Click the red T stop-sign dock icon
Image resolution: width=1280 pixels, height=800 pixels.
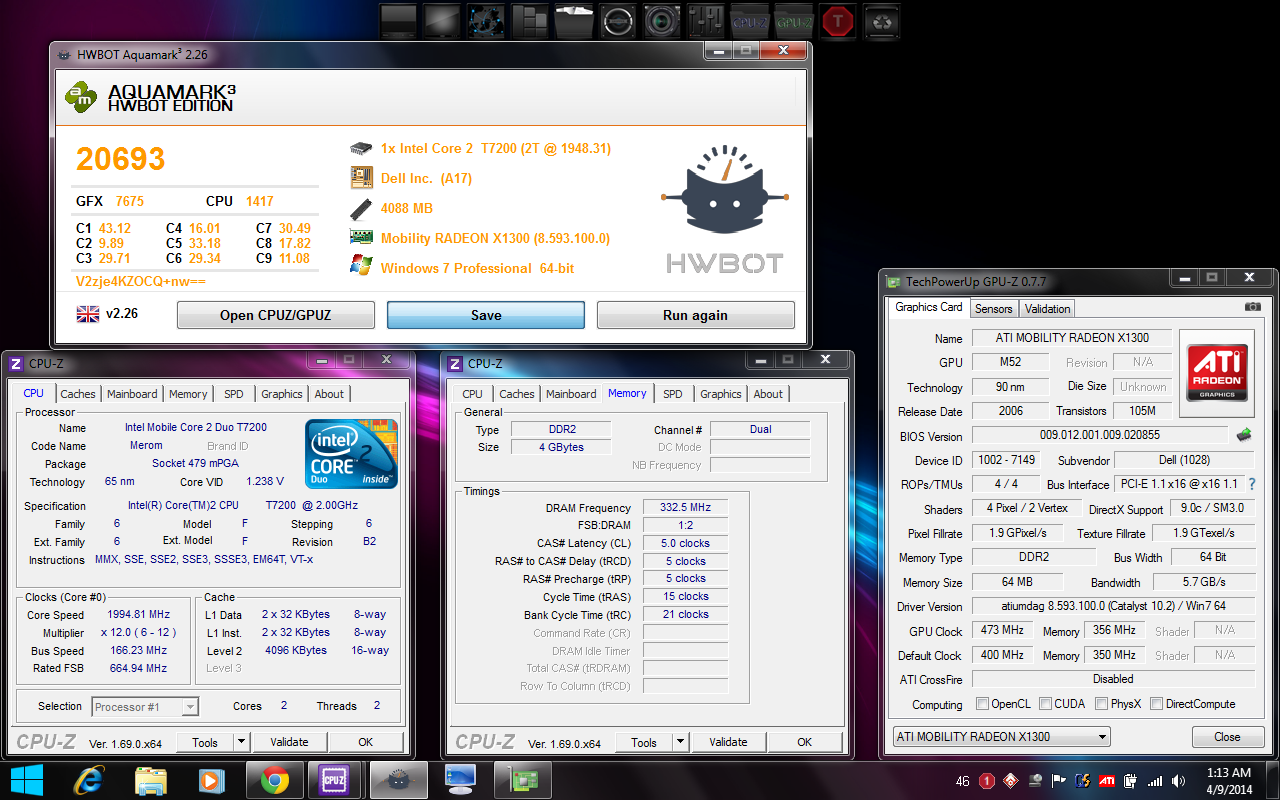click(x=838, y=21)
